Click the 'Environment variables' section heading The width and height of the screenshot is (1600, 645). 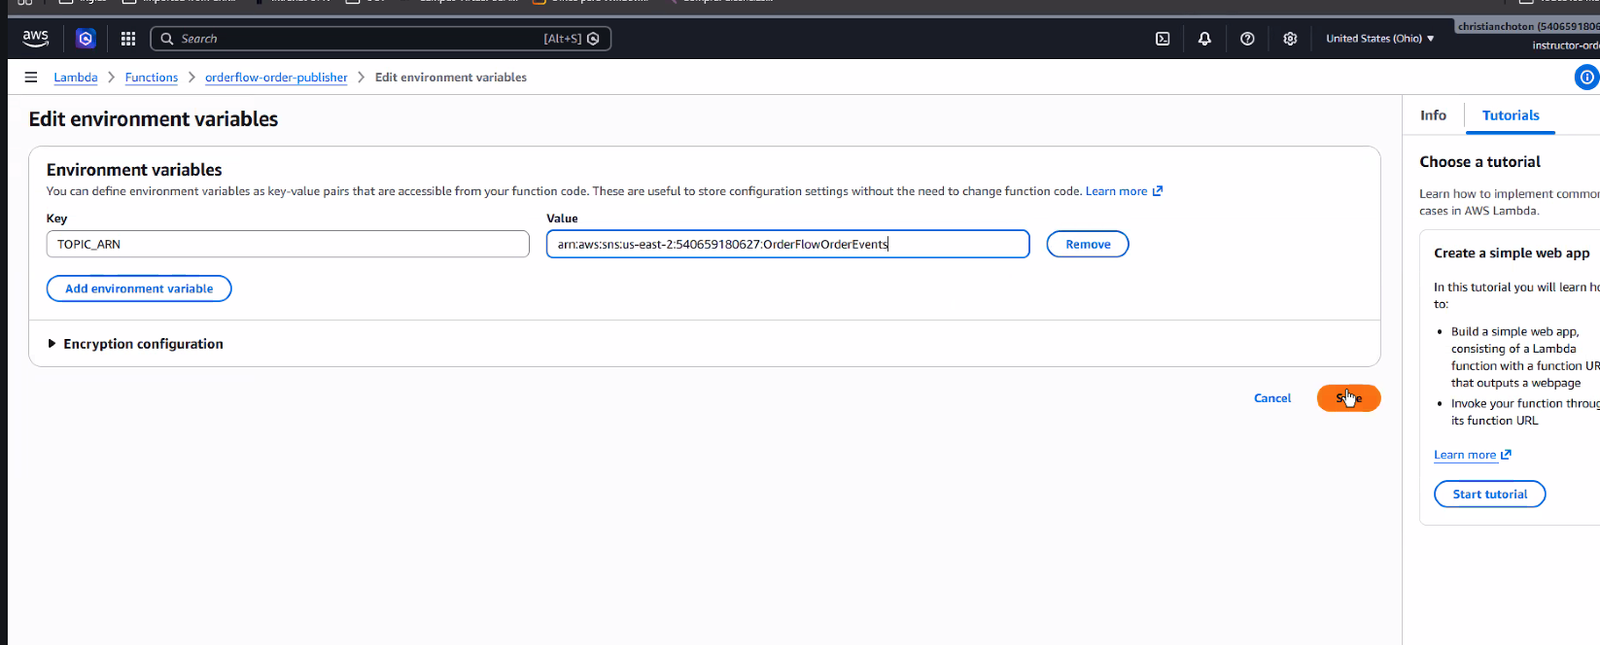[134, 170]
